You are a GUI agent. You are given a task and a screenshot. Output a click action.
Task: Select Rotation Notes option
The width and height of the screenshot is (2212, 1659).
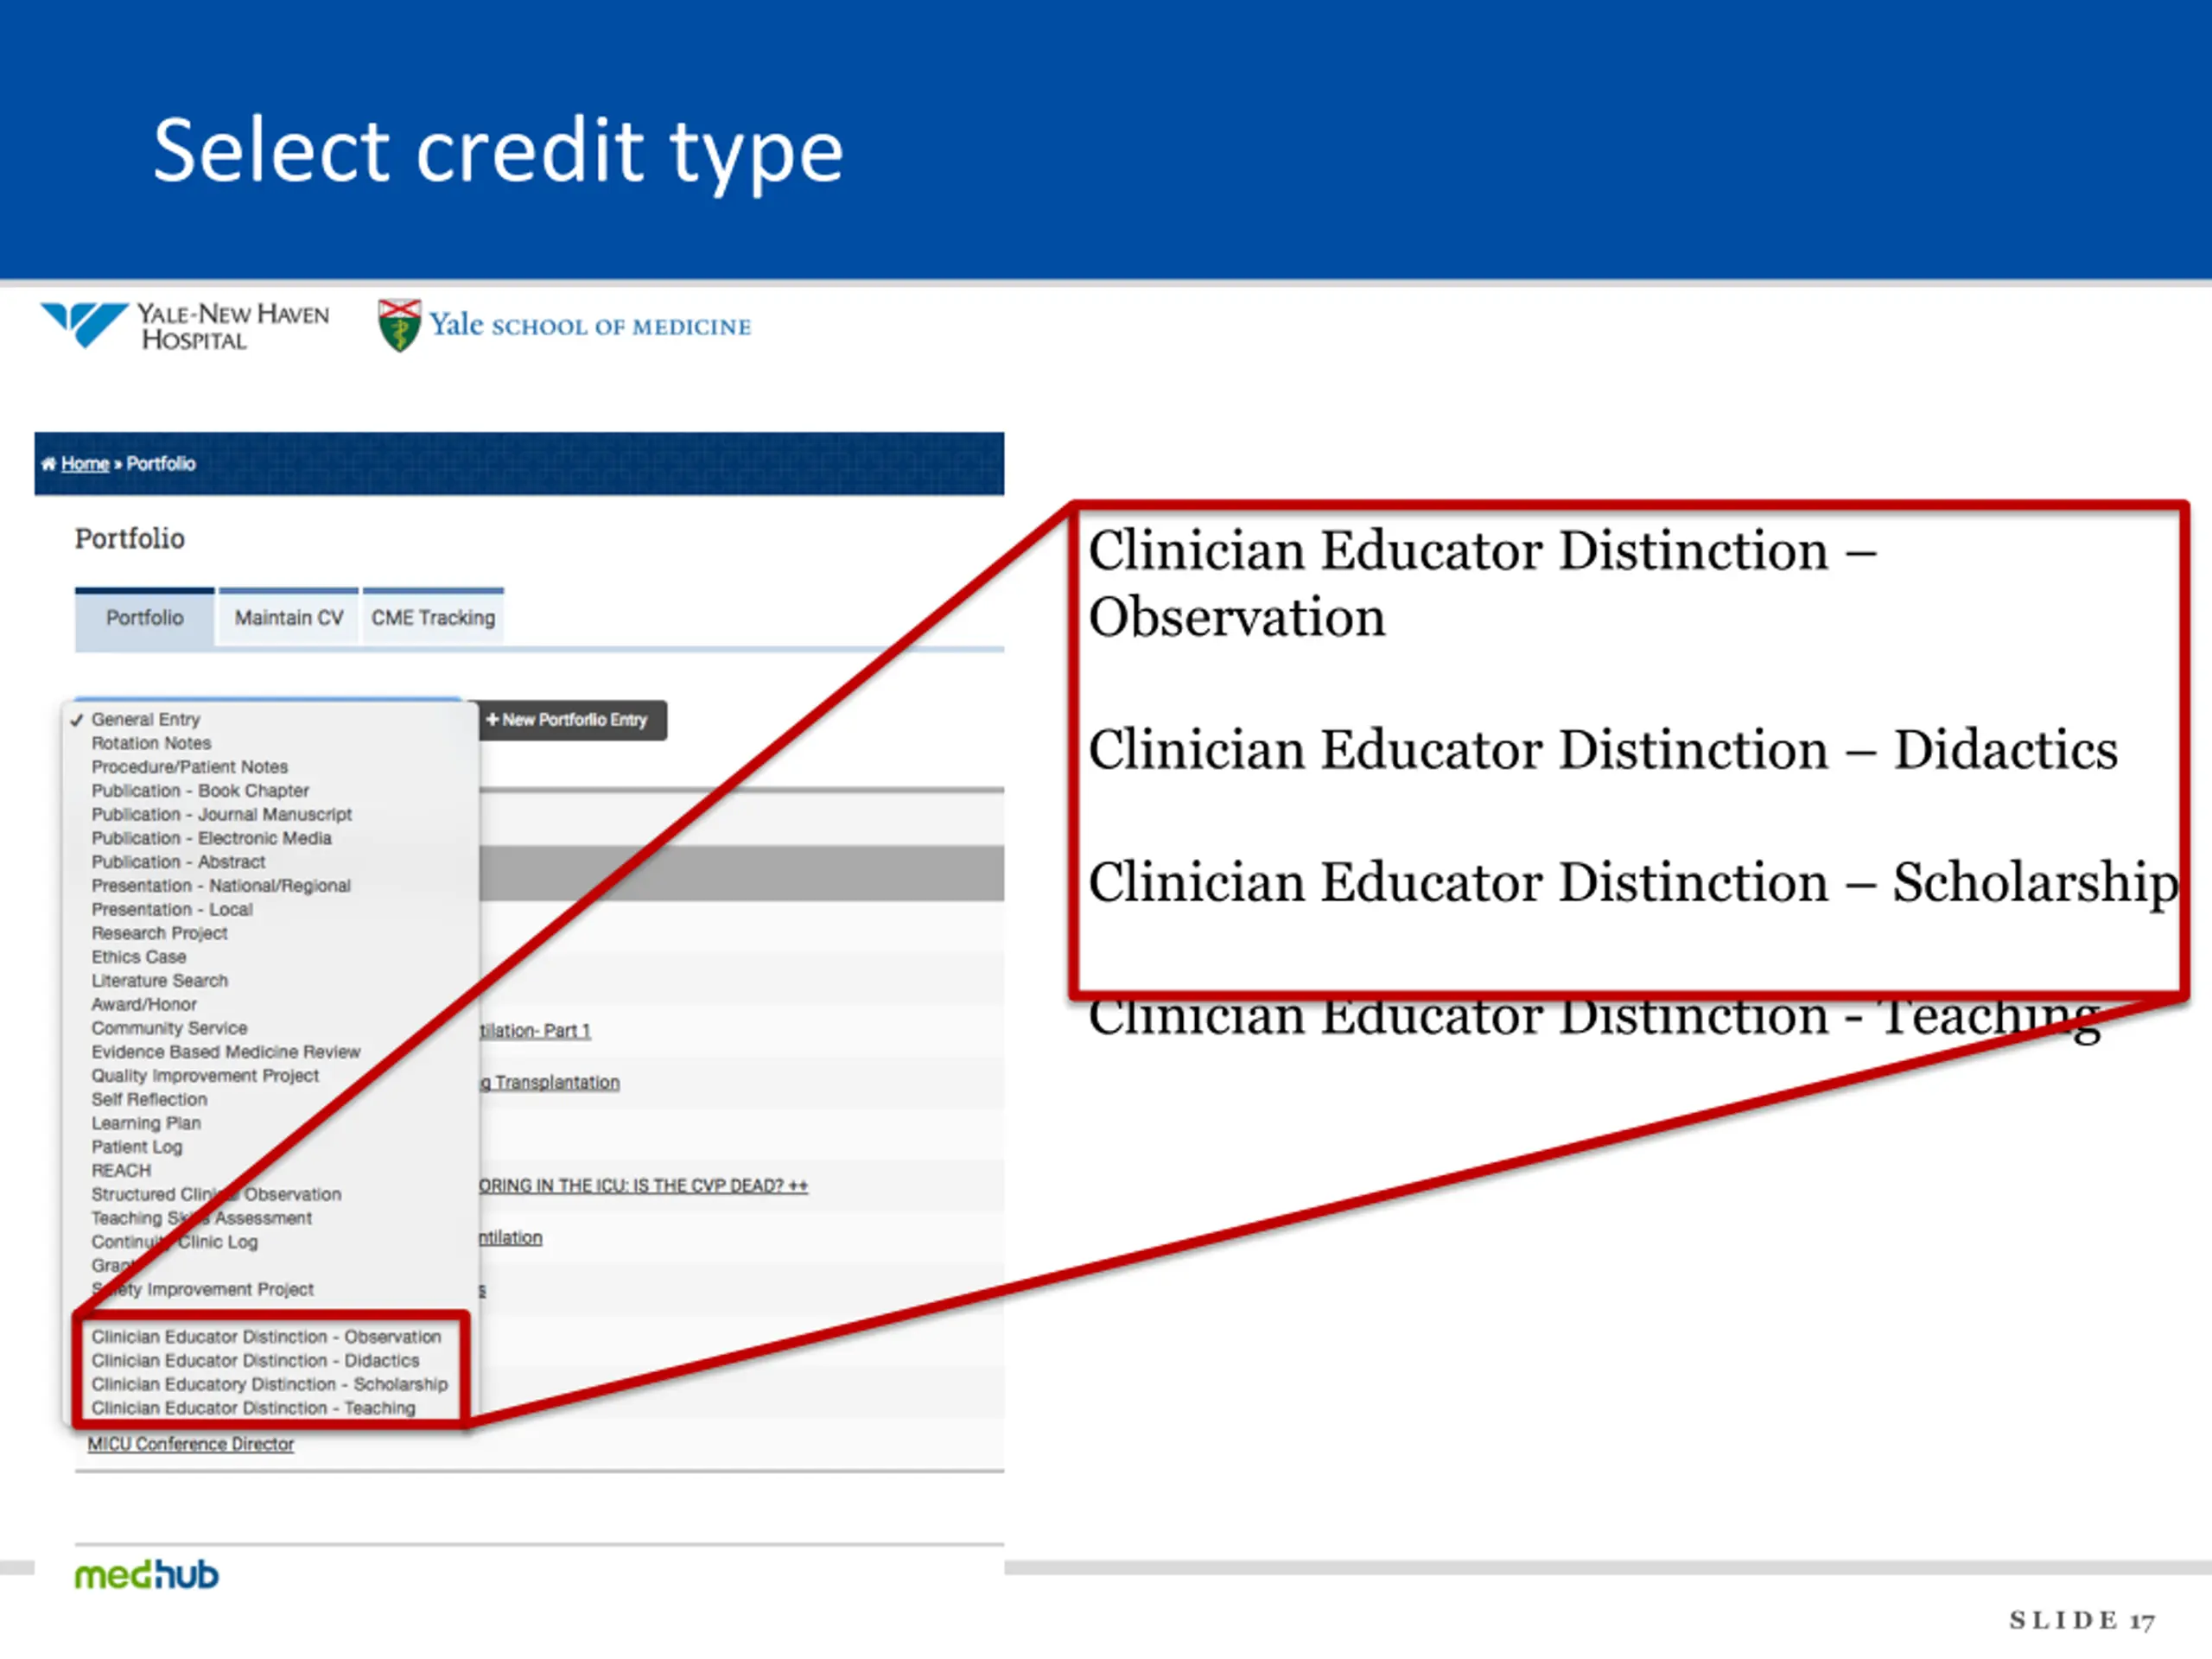tap(151, 744)
